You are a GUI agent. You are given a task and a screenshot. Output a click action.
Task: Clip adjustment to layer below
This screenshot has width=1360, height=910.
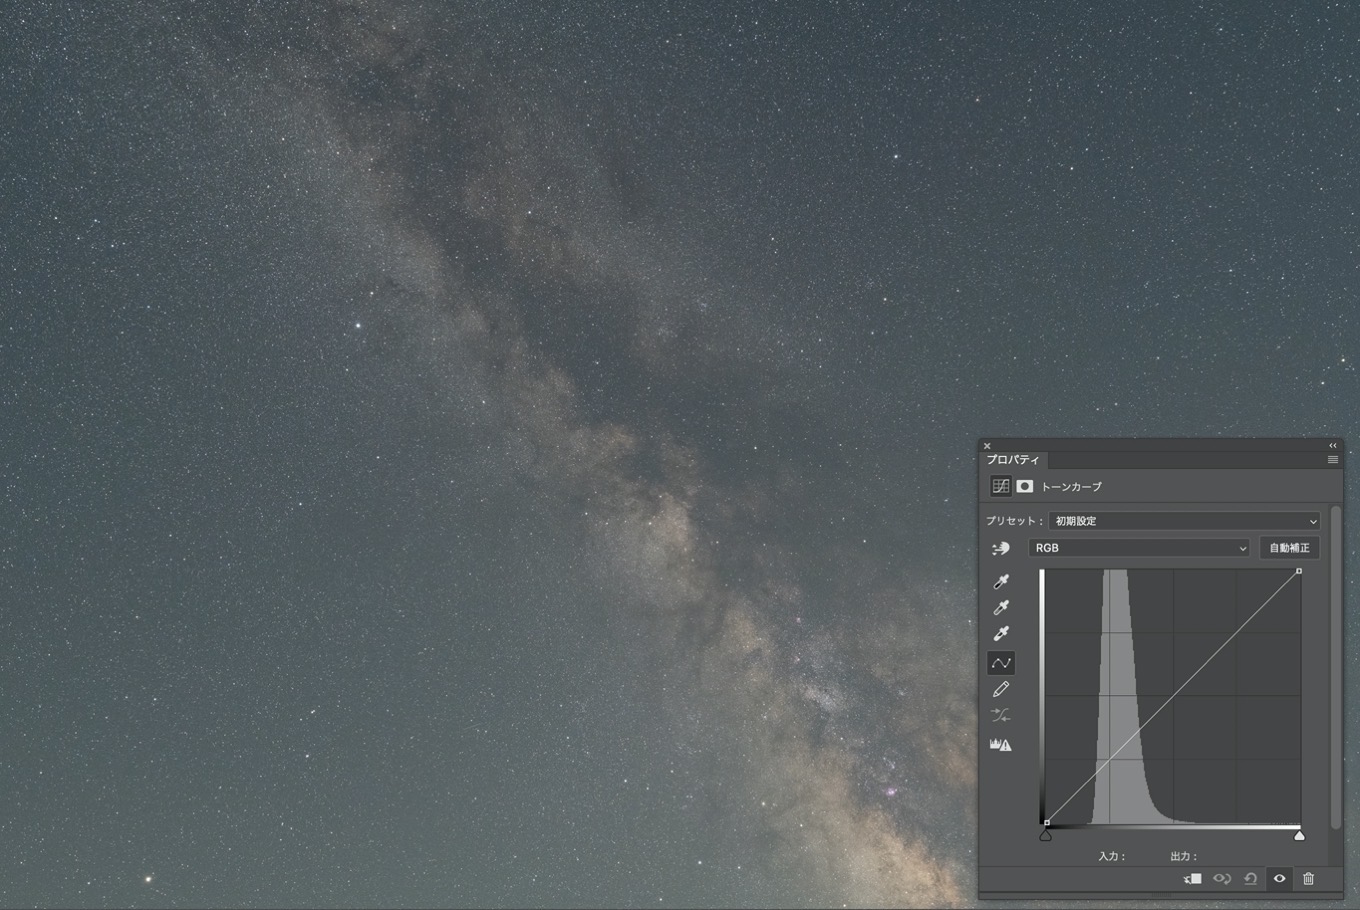(1192, 879)
